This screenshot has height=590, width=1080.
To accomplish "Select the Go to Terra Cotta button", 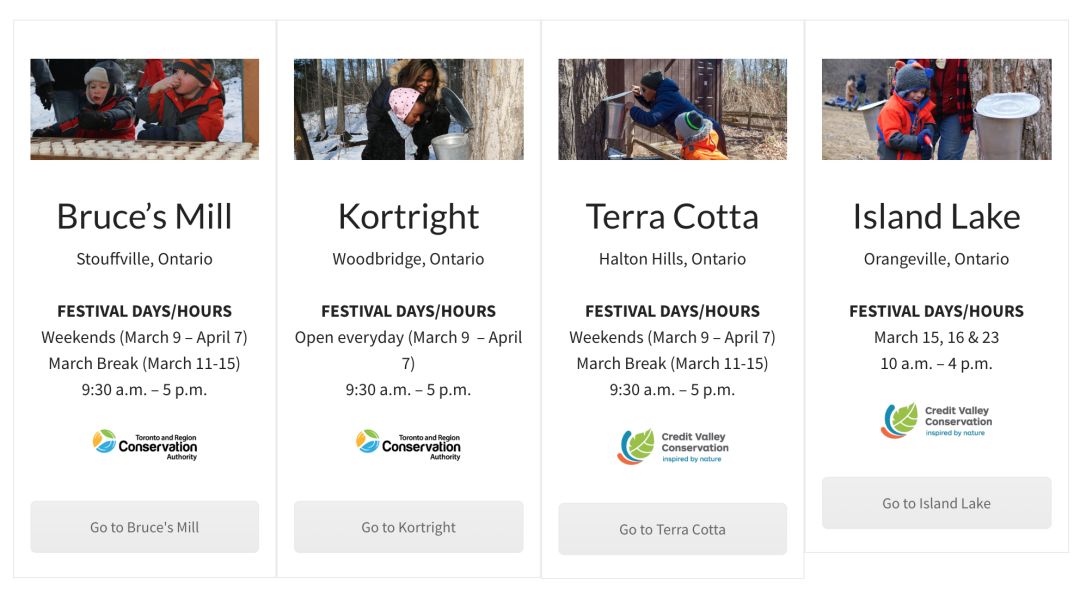I will coord(672,529).
